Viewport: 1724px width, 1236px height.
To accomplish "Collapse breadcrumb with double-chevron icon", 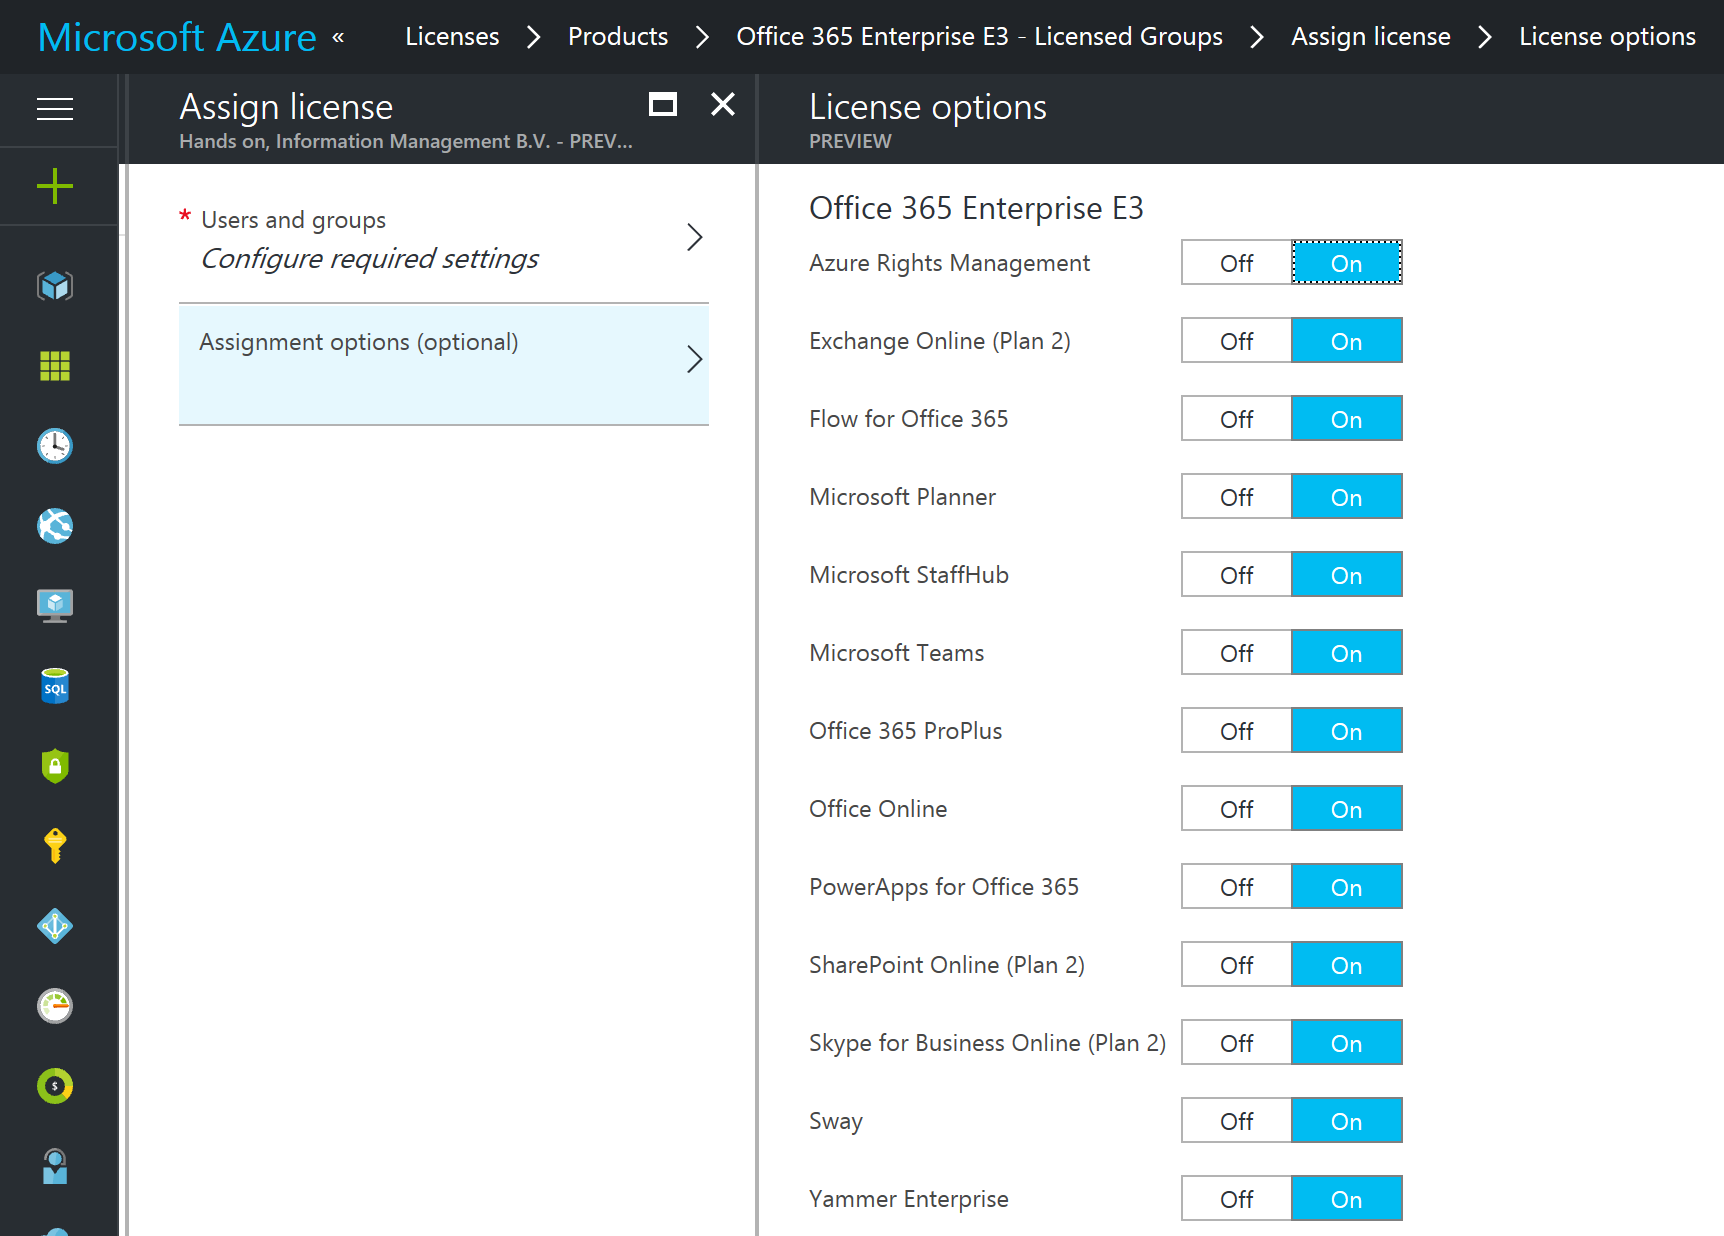I will 338,37.
